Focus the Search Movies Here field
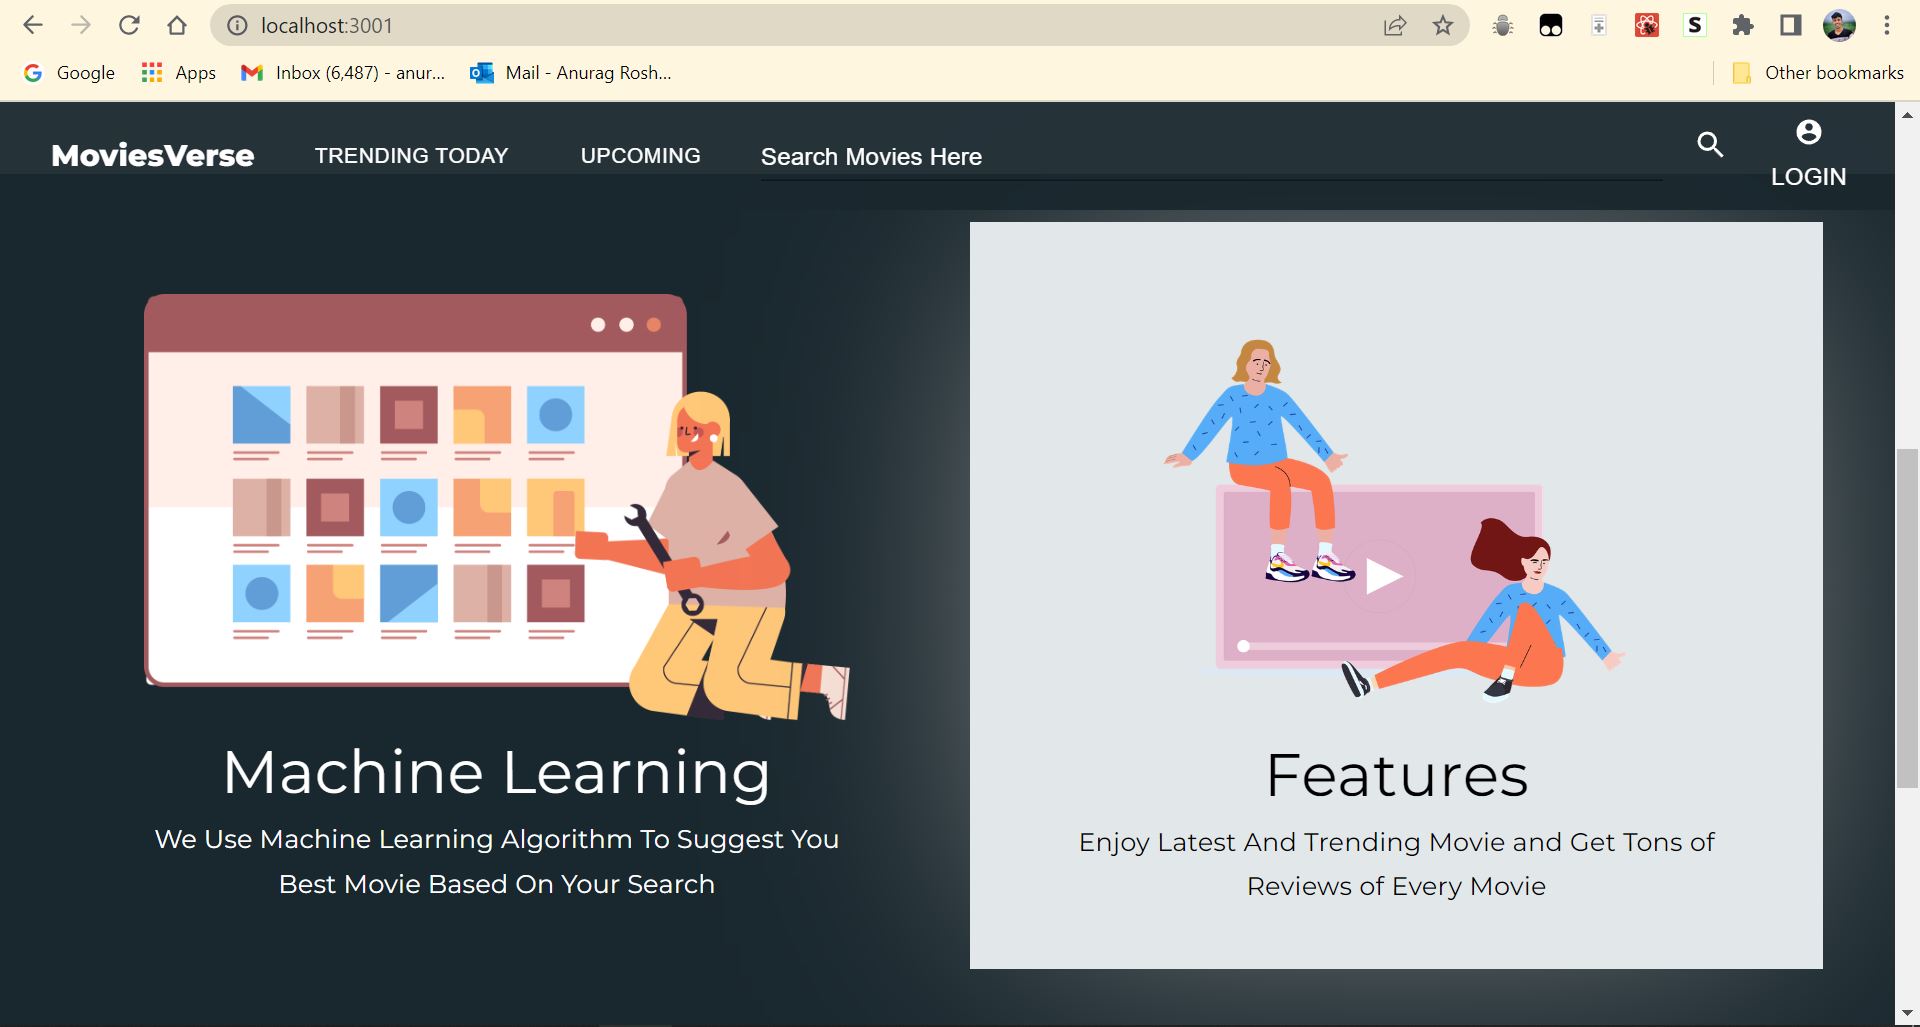 click(1211, 157)
